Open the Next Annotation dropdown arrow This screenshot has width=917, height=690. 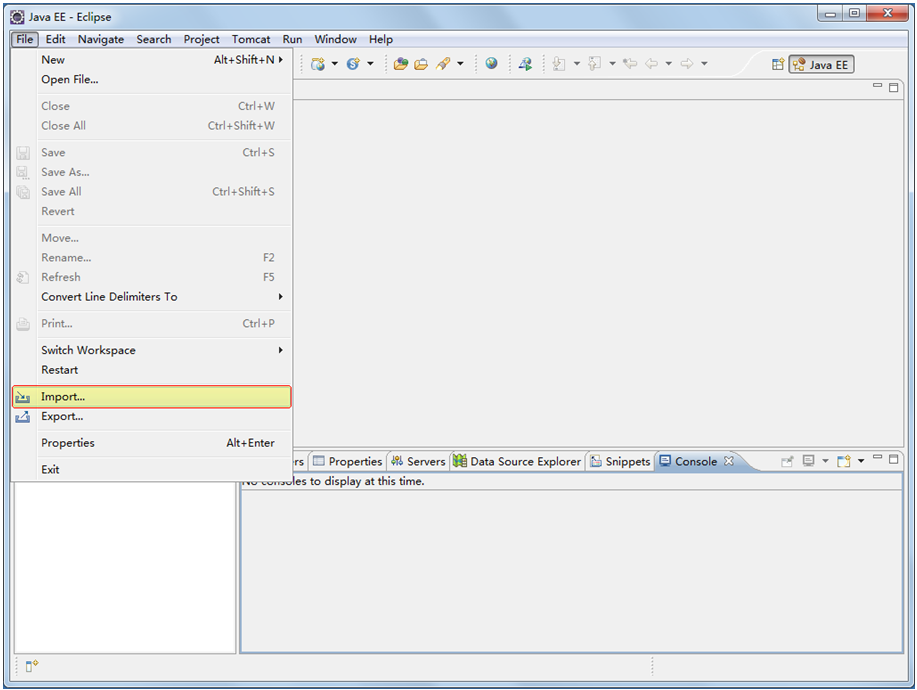point(576,64)
